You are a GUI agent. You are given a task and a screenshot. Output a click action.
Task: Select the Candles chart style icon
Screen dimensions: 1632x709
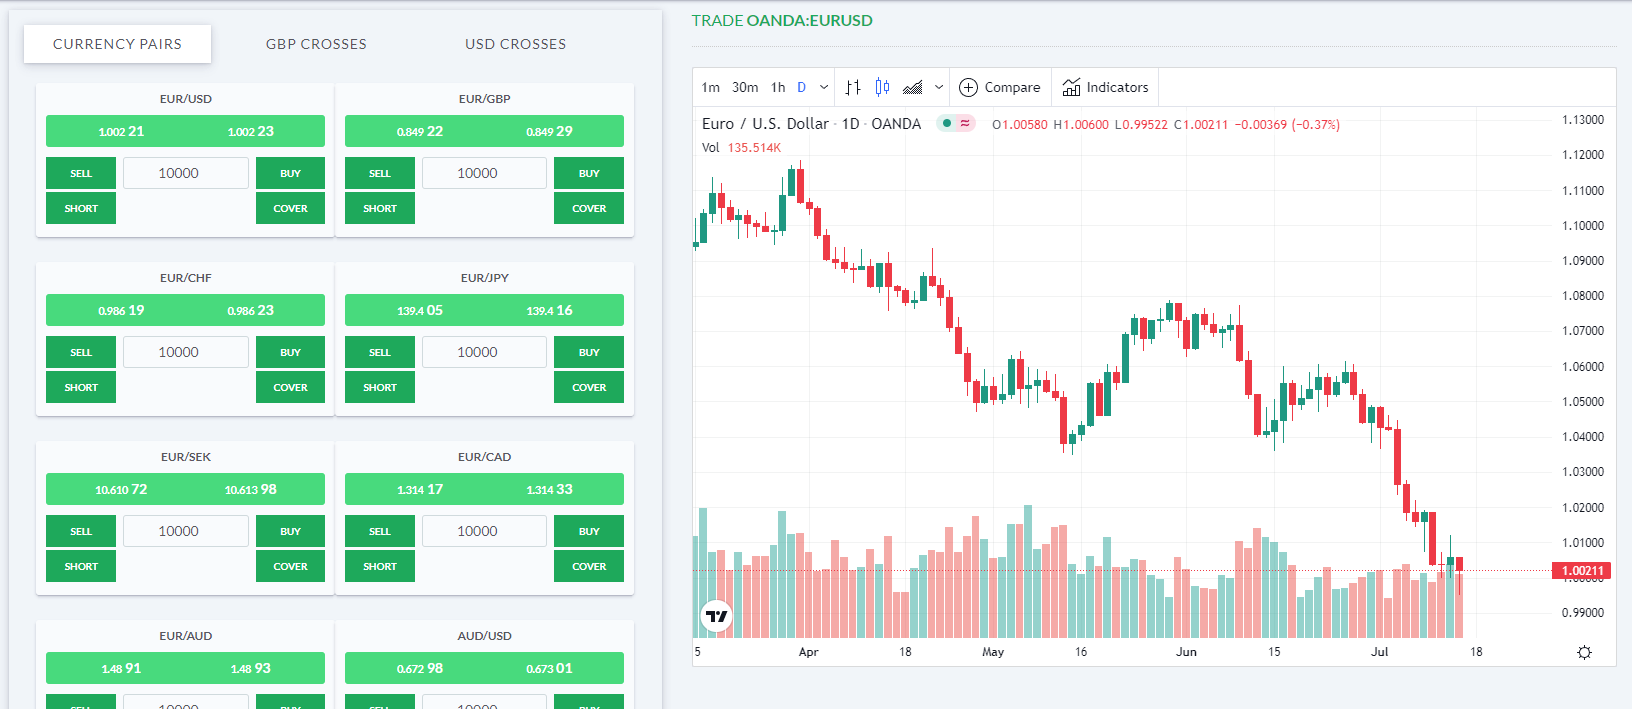882,87
